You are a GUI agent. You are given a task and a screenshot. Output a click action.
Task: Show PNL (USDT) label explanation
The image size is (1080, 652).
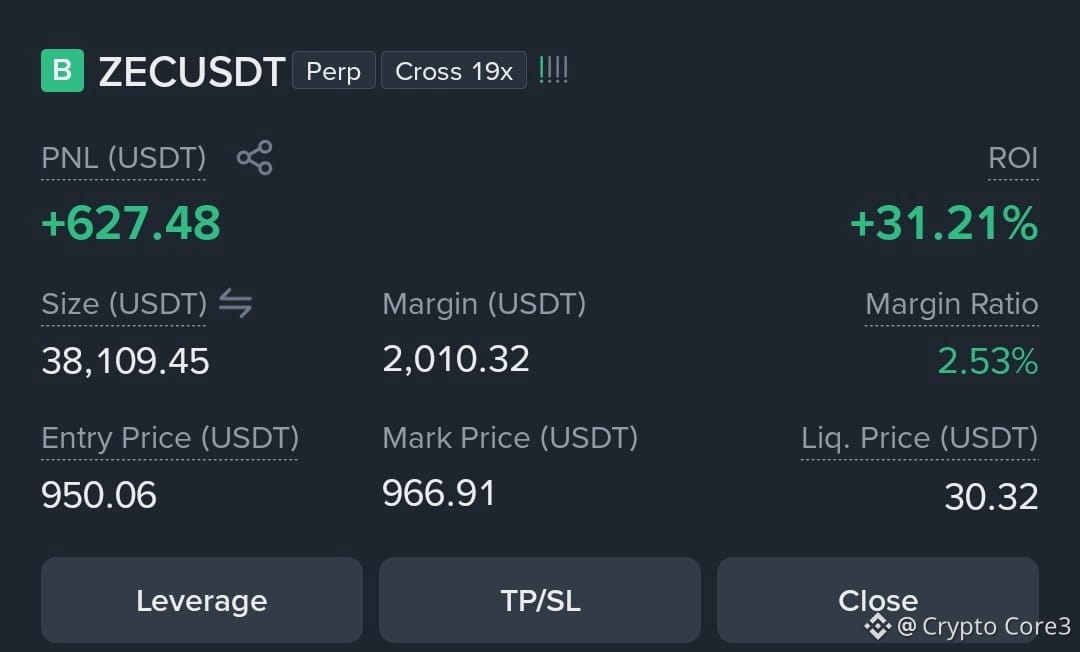tap(123, 158)
